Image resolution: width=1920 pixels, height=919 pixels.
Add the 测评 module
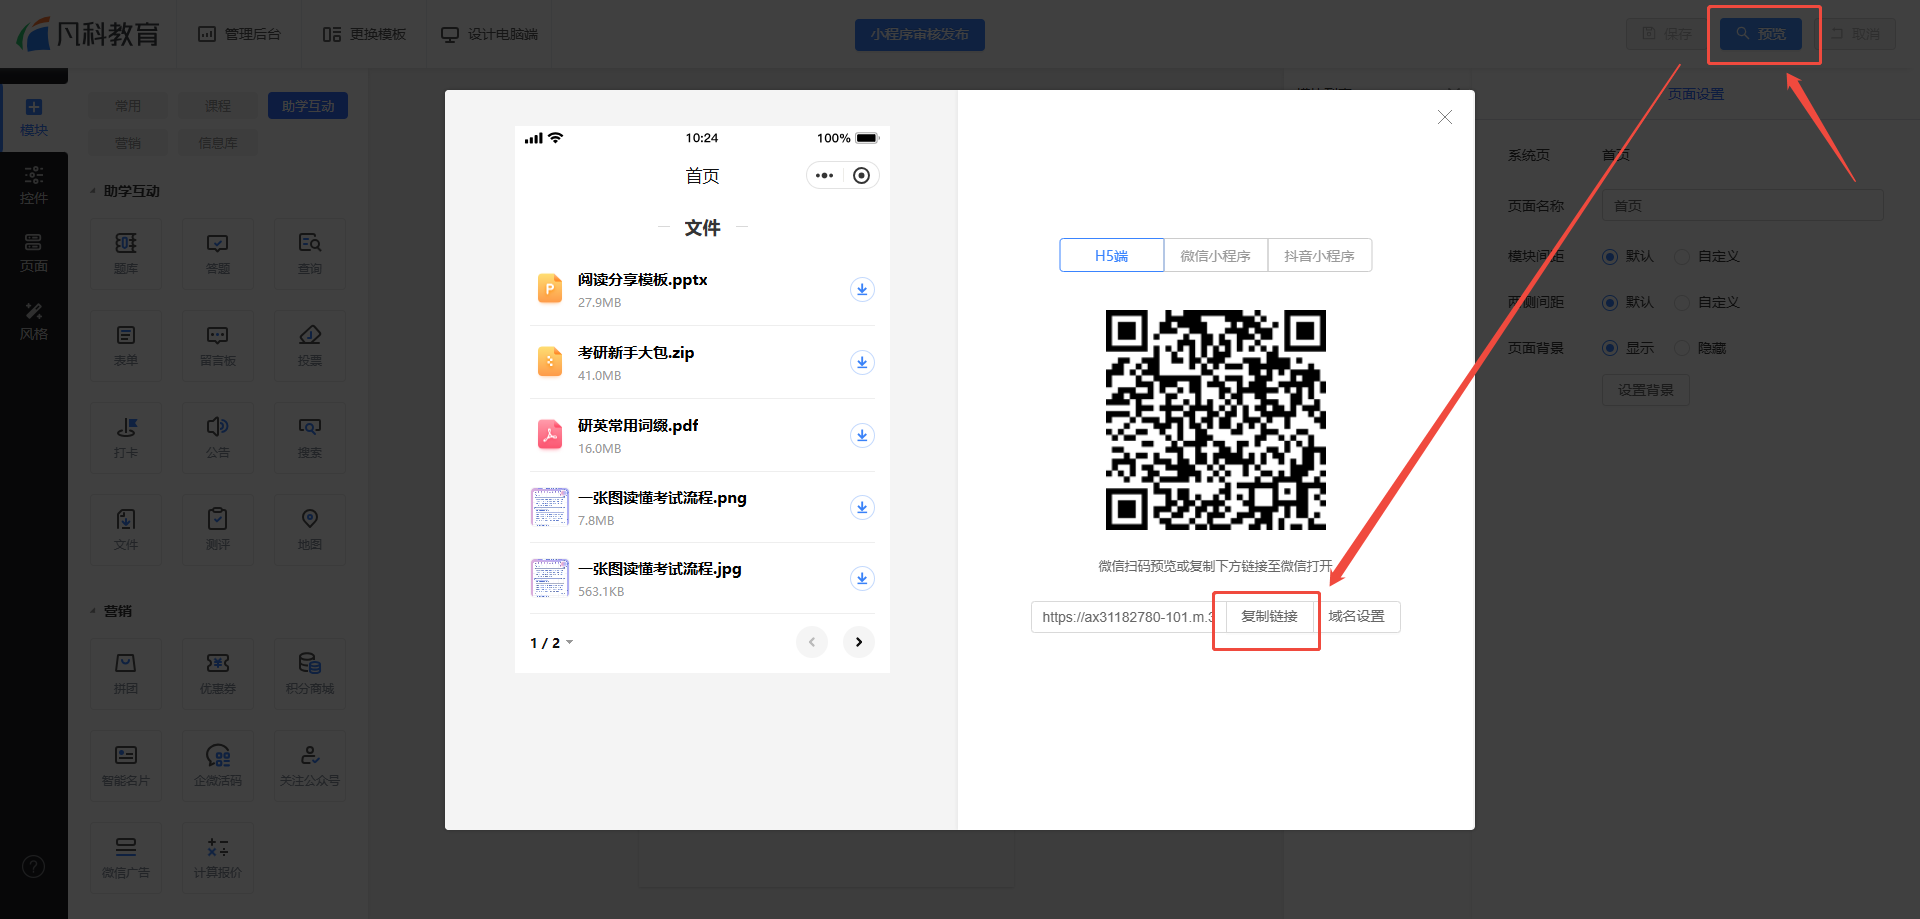(218, 530)
